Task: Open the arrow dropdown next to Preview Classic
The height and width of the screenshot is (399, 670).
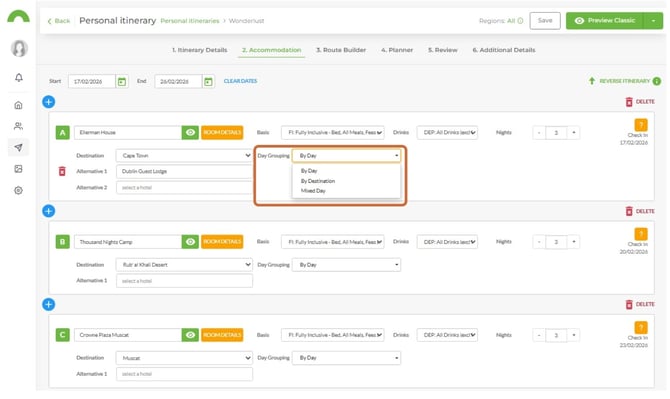Action: click(653, 21)
